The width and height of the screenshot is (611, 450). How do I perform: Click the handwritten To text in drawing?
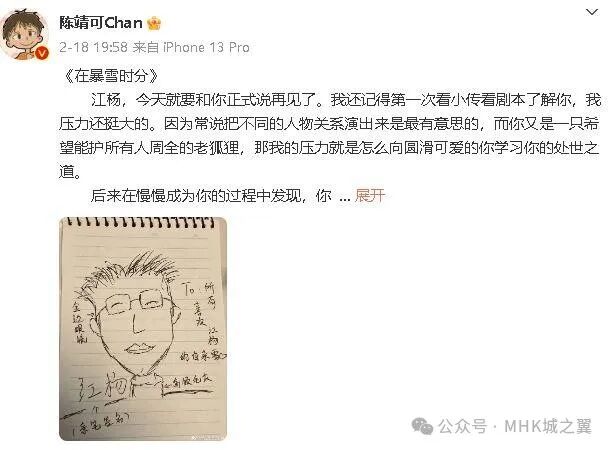click(x=189, y=289)
